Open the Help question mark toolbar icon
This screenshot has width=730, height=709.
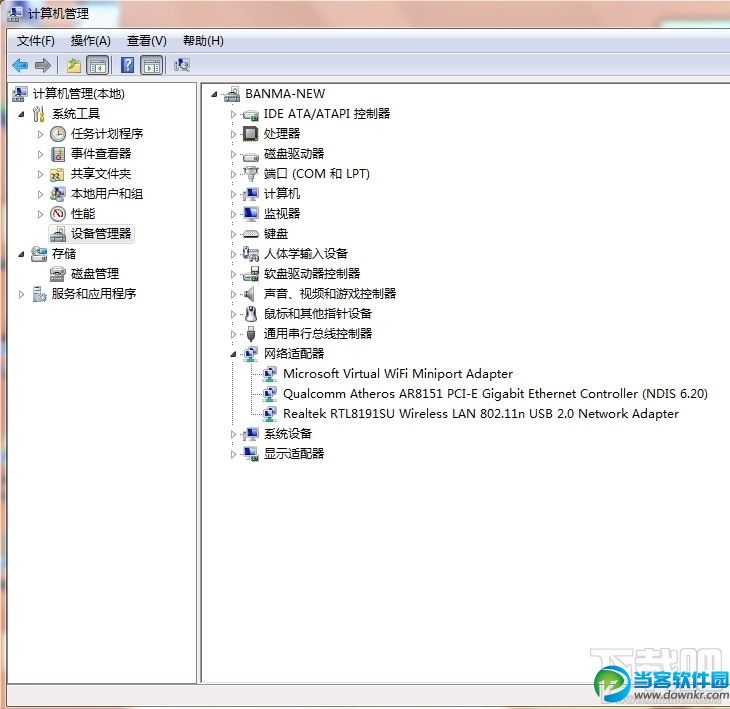127,65
